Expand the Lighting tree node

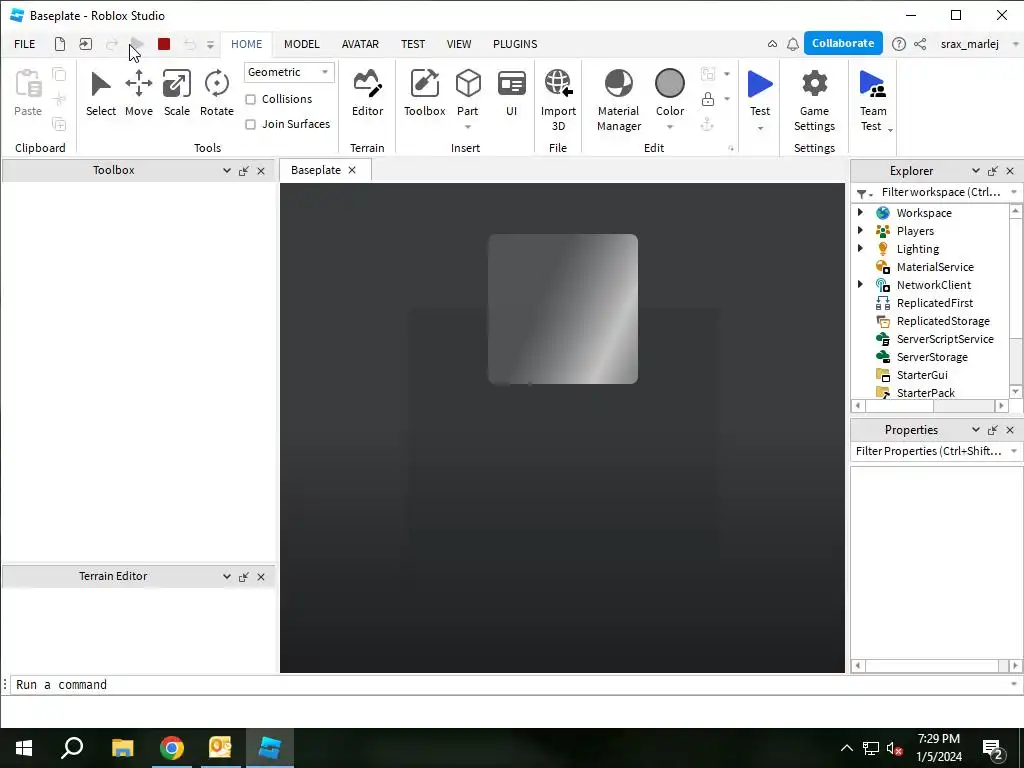pos(861,248)
